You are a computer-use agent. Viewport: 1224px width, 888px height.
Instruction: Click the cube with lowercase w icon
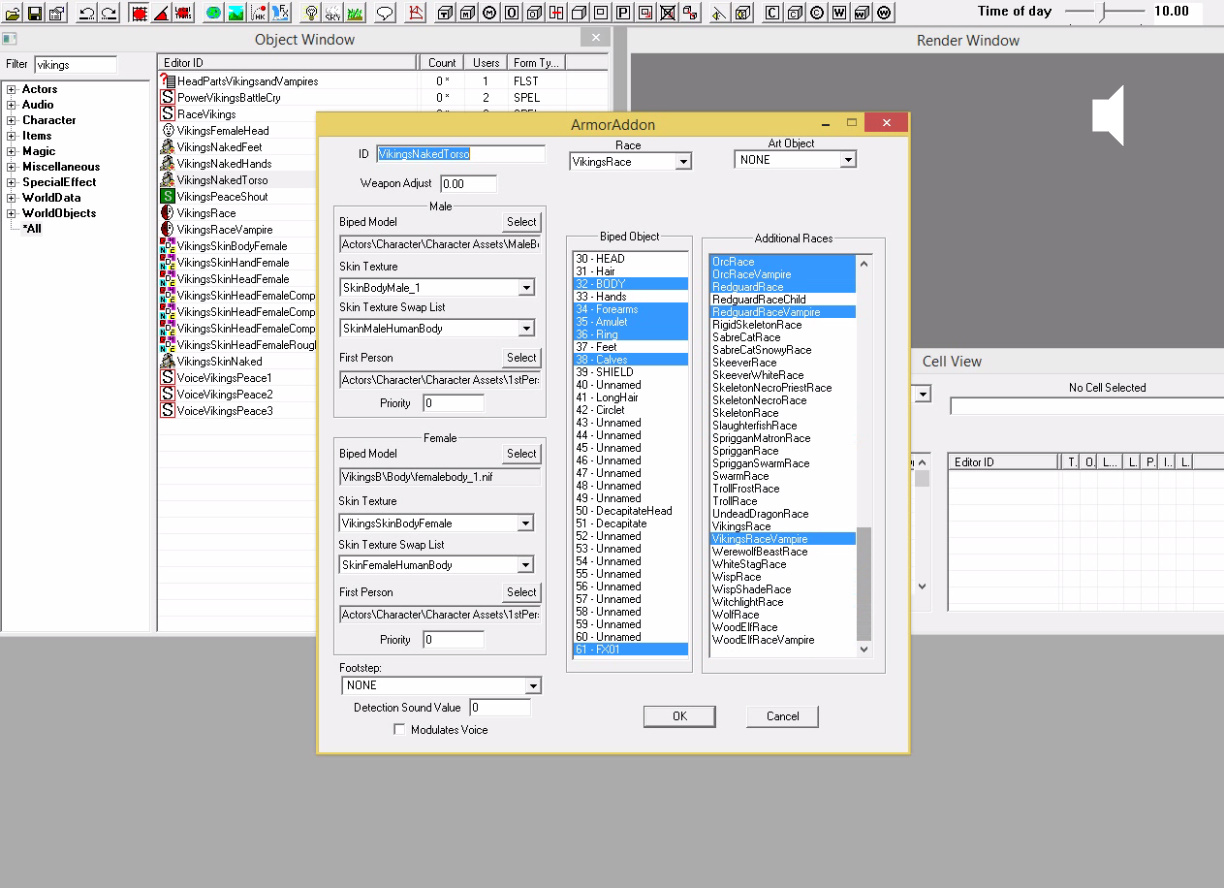coord(861,13)
